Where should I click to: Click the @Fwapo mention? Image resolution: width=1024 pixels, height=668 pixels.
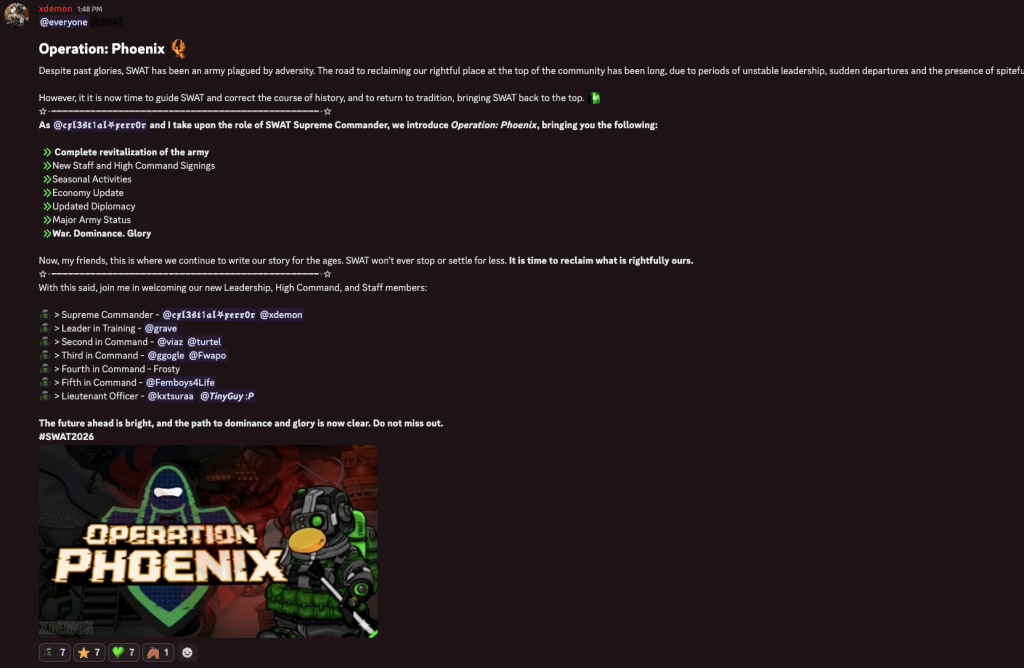208,356
